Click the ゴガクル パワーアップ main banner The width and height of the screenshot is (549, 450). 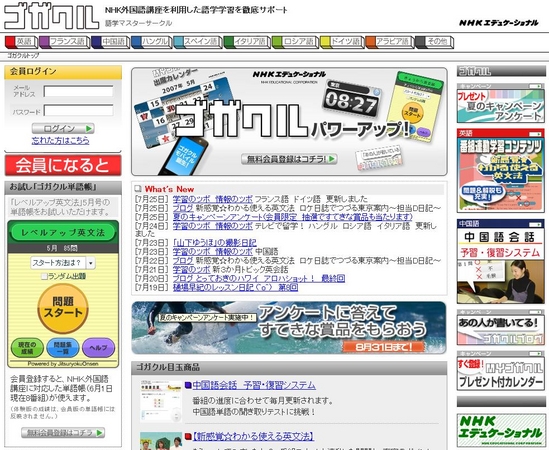click(x=289, y=122)
